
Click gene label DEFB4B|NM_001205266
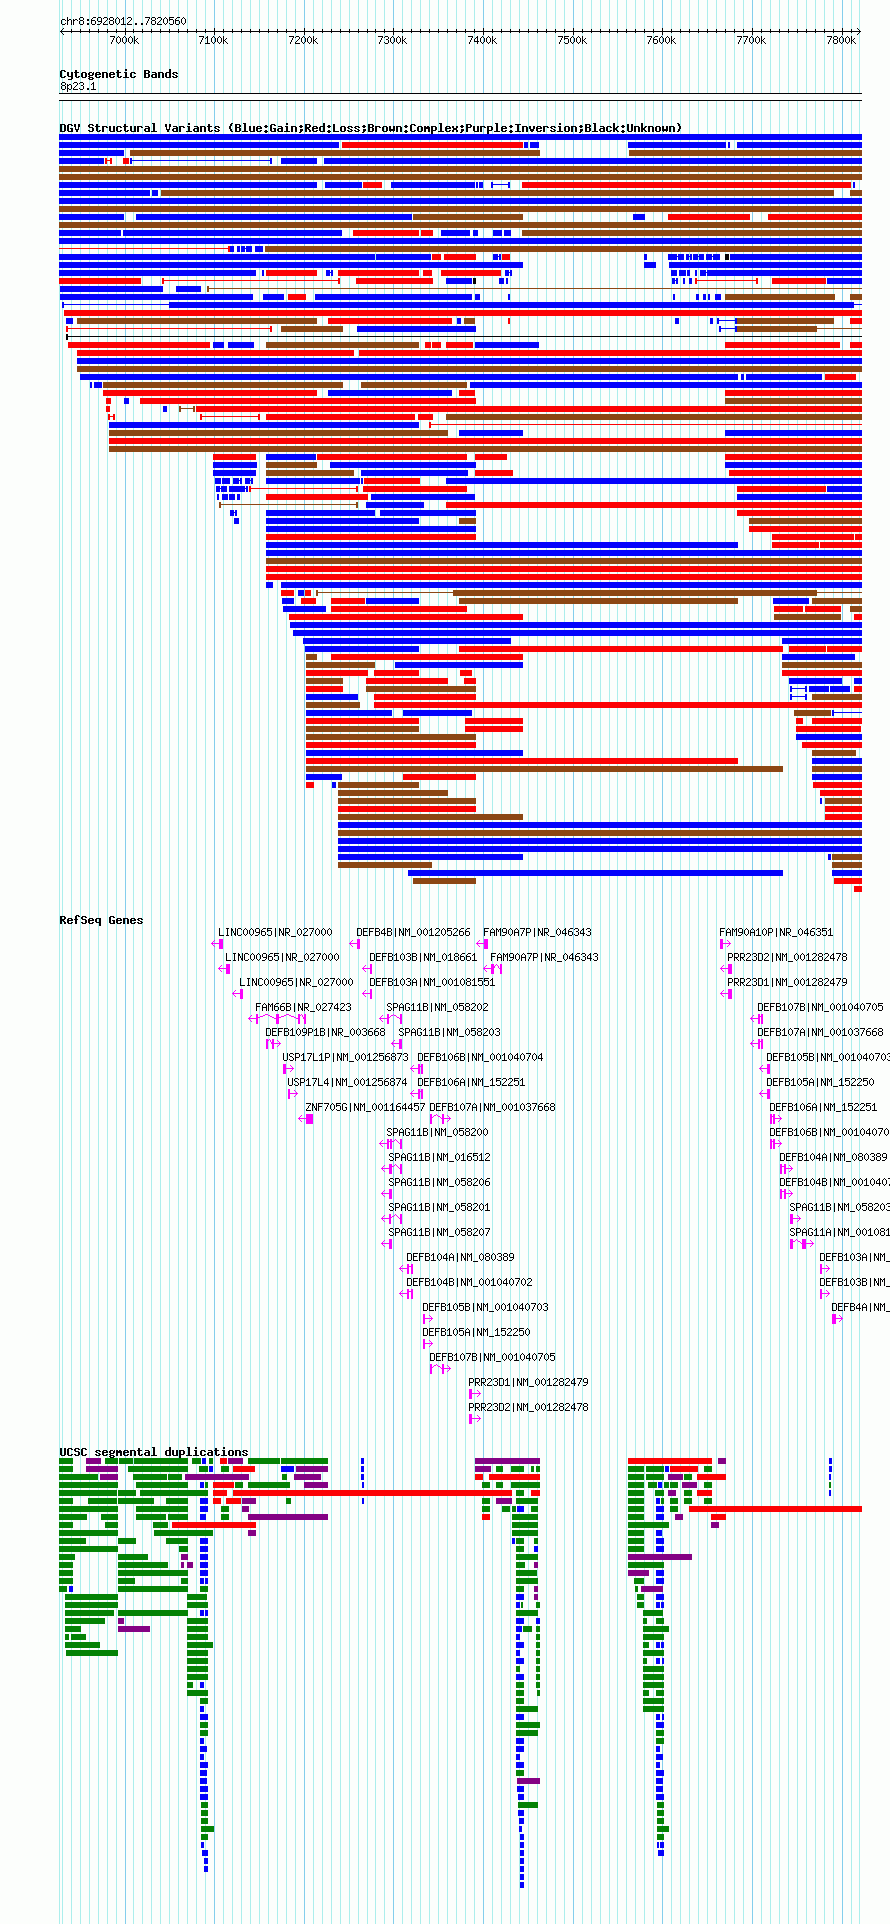click(x=413, y=932)
